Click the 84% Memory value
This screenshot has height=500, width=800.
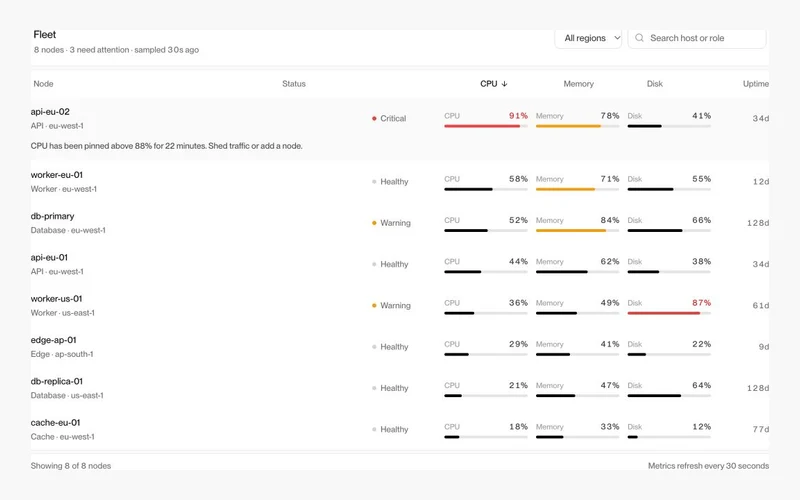(x=610, y=220)
